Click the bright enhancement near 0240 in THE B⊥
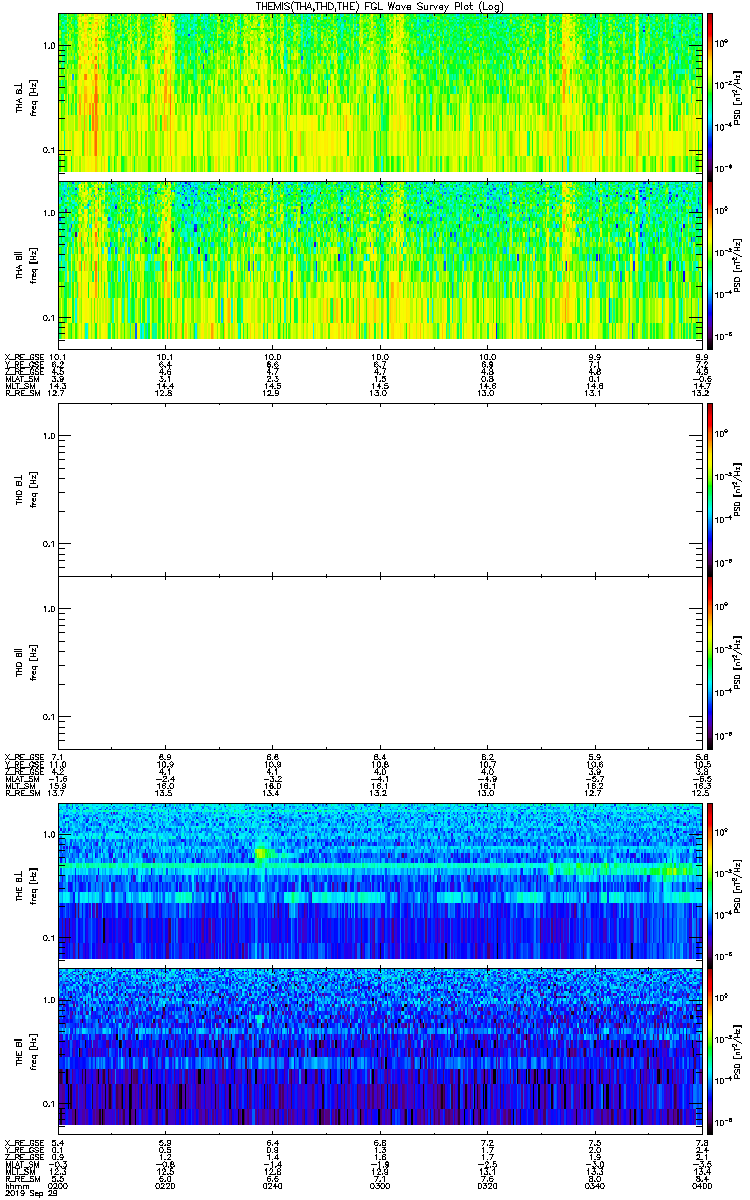Viewport: 750px width, 1200px height. [x=263, y=853]
